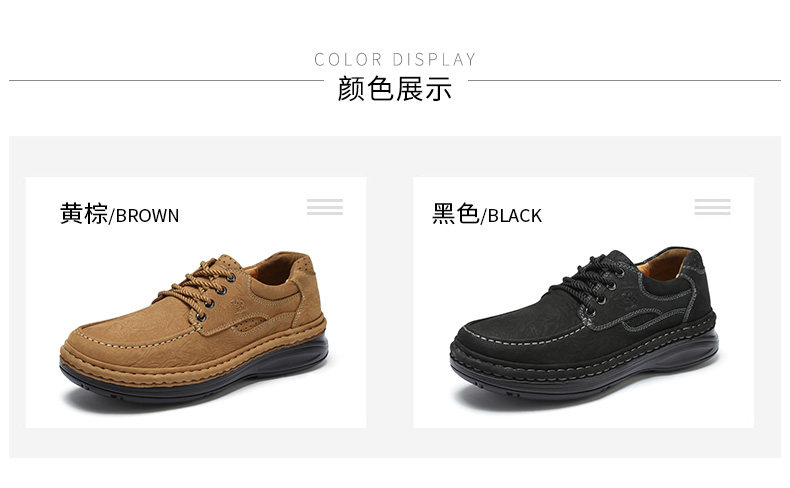Click the horizontal divider line left of title
790x488 pixels.
(166, 80)
